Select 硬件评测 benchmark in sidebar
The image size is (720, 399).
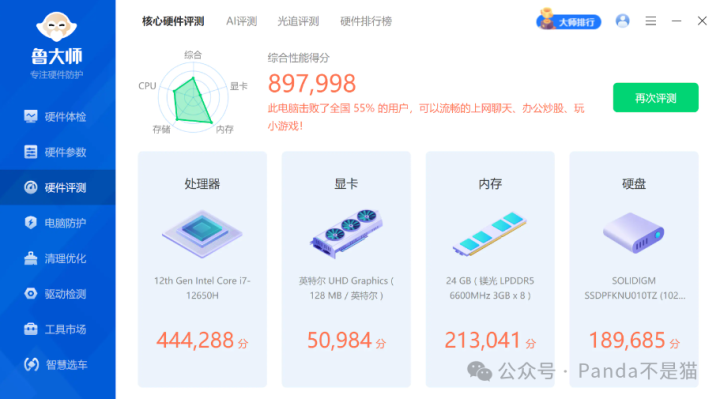click(x=57, y=187)
